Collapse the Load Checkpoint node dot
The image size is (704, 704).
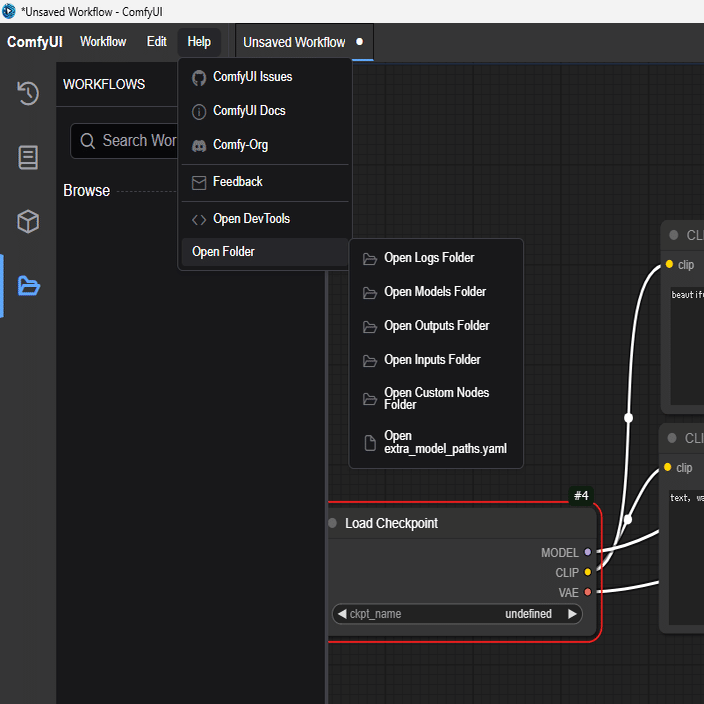tap(332, 523)
